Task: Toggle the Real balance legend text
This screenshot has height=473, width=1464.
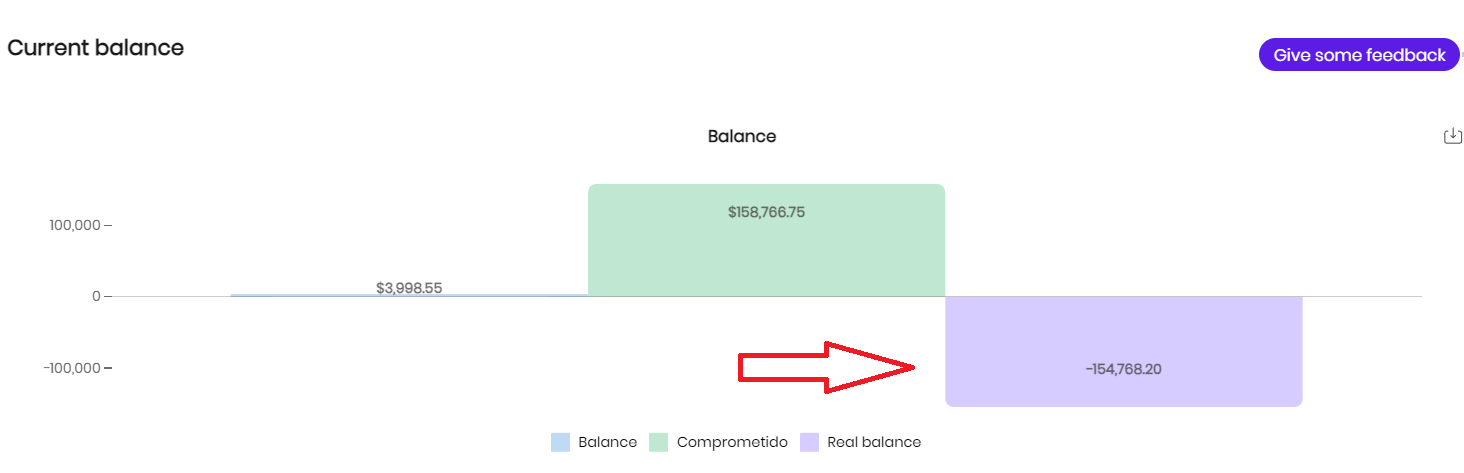Action: 874,442
